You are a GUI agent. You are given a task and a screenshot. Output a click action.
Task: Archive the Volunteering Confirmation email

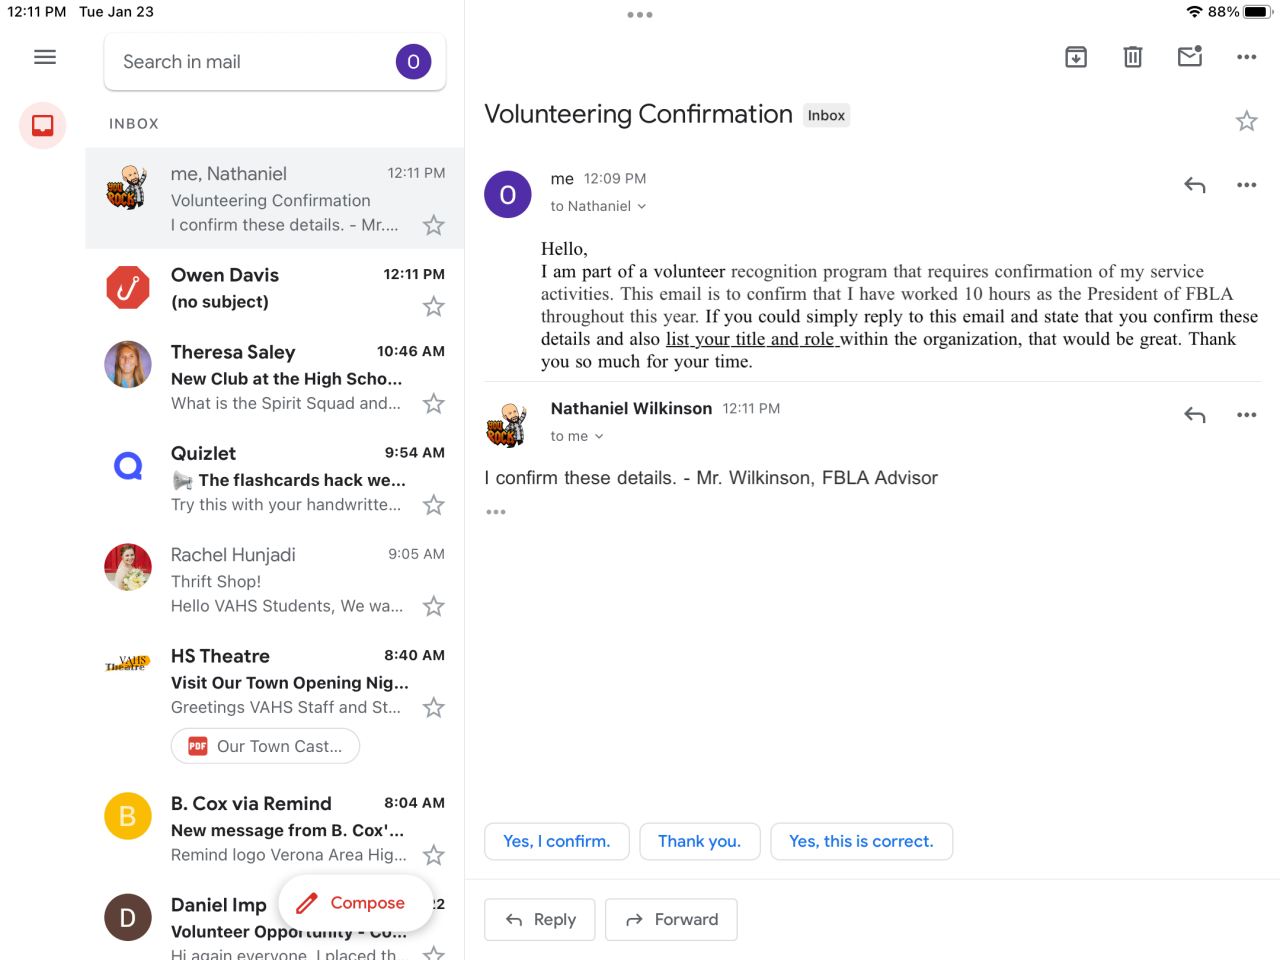pos(1076,57)
